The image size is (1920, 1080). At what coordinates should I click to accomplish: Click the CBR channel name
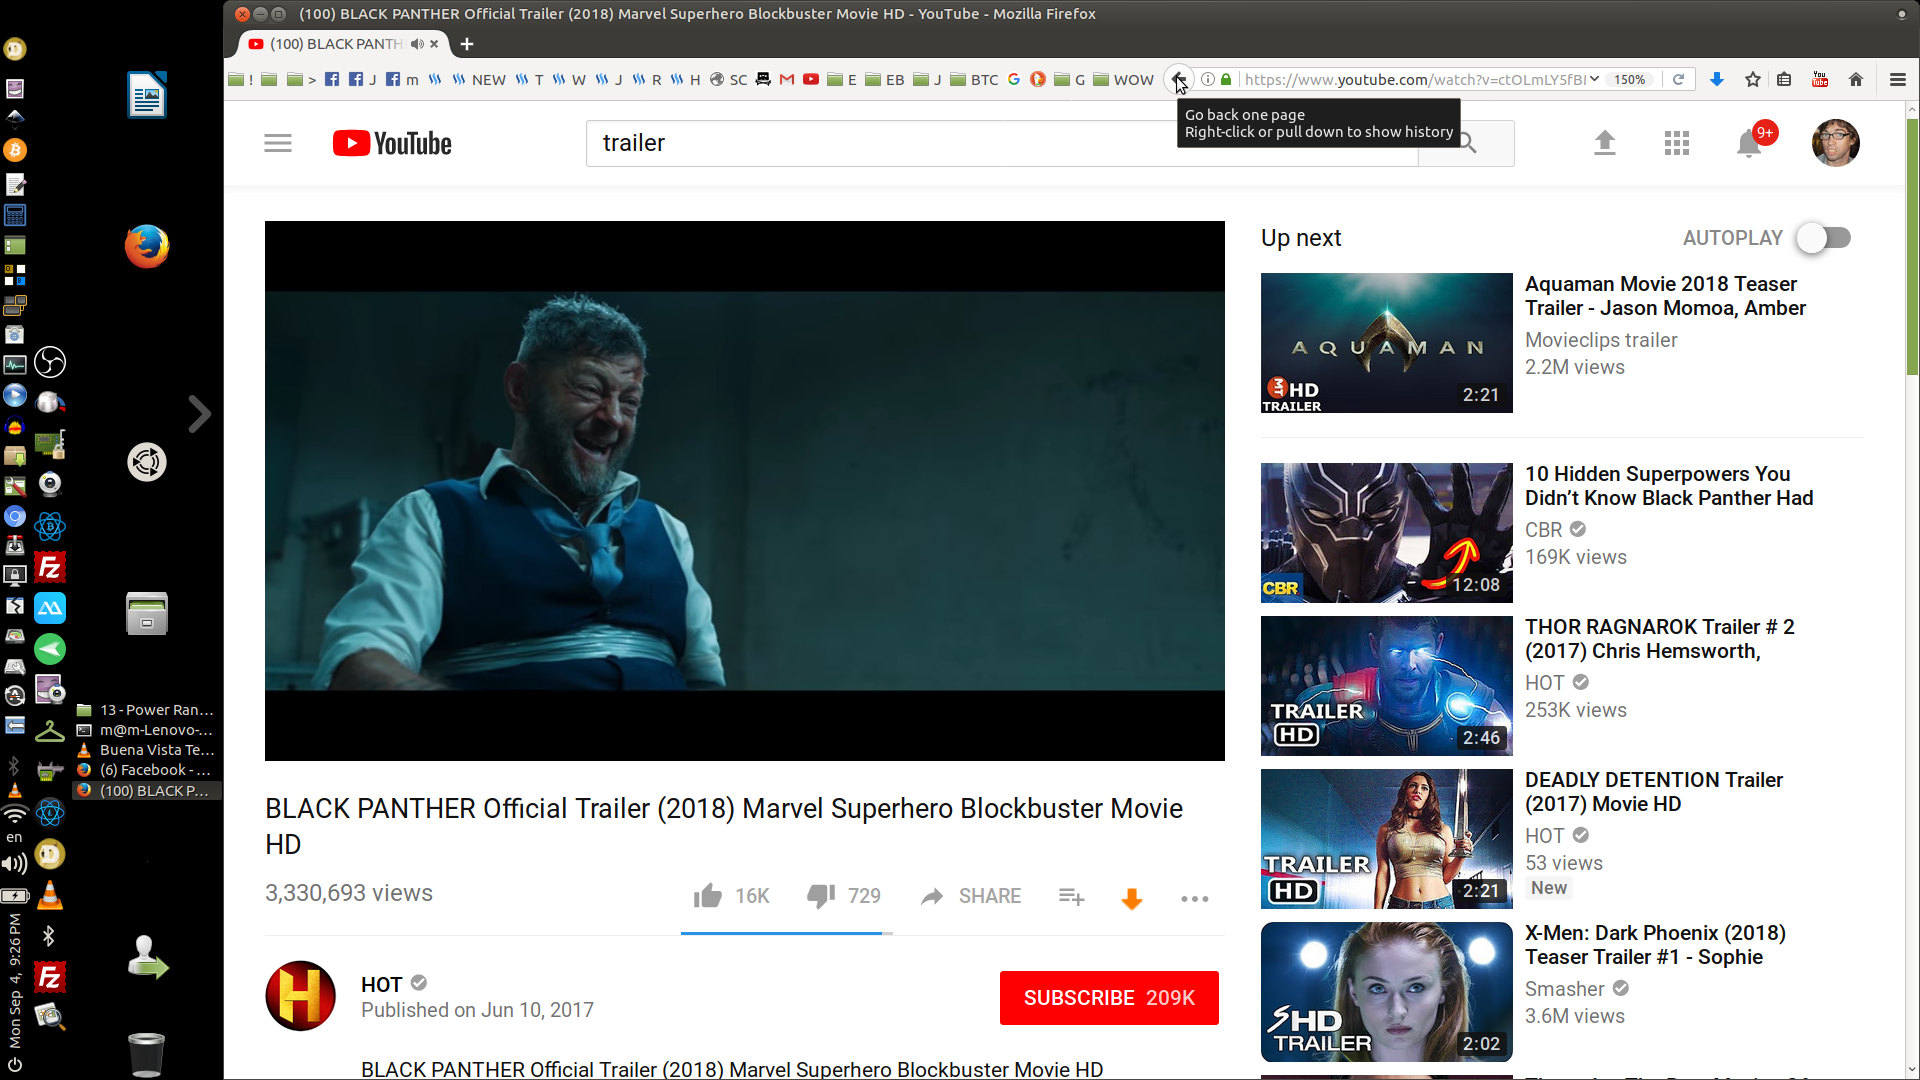[x=1543, y=530]
